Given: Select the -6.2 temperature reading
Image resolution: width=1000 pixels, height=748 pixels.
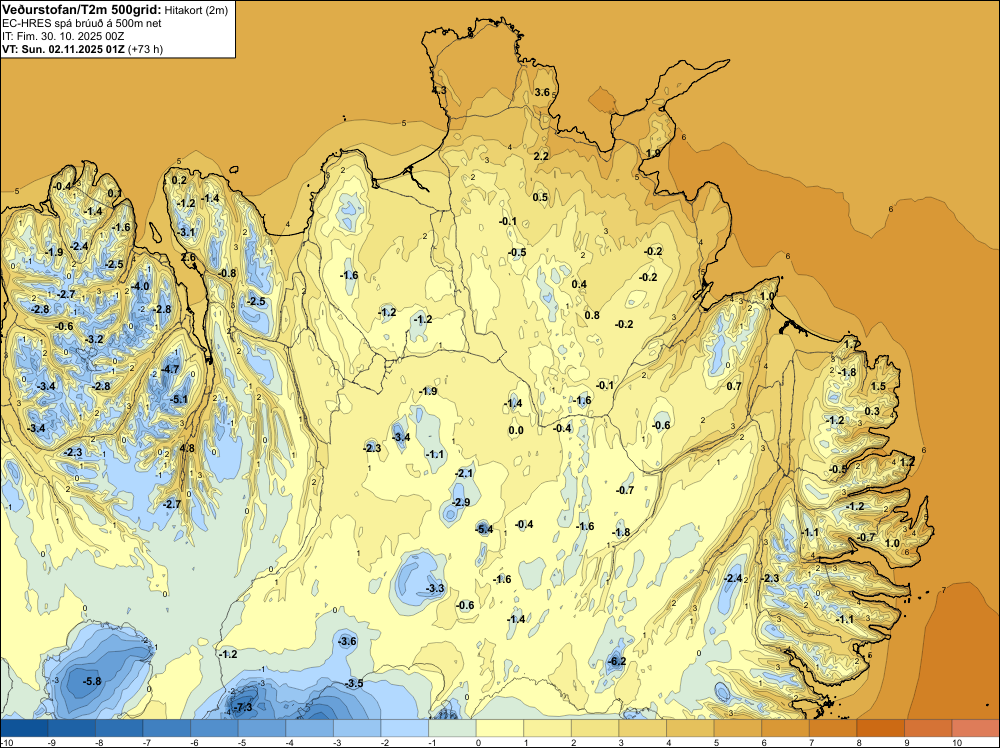Looking at the screenshot, I should click(617, 661).
